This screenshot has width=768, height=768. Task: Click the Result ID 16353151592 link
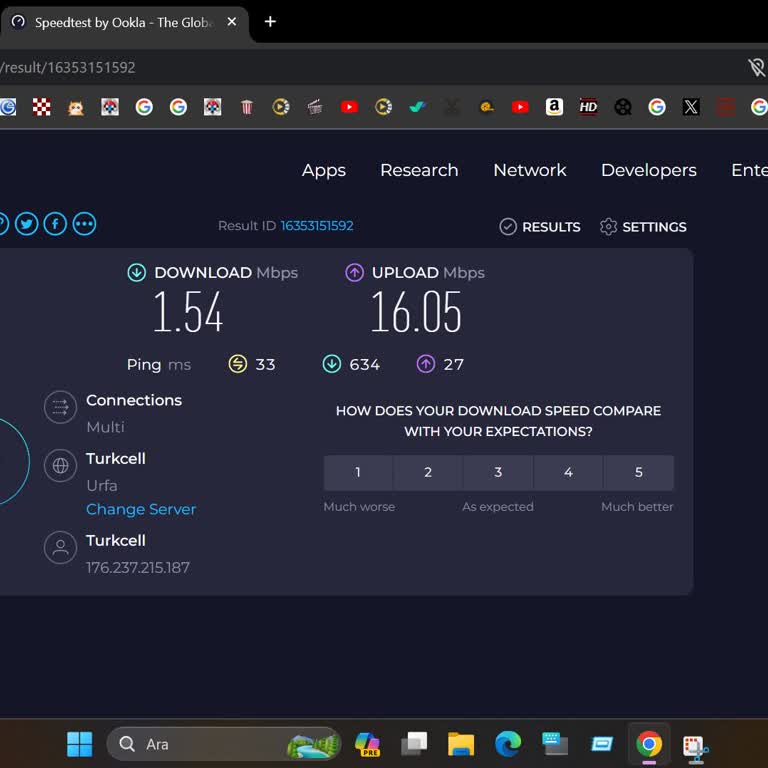[x=317, y=225]
